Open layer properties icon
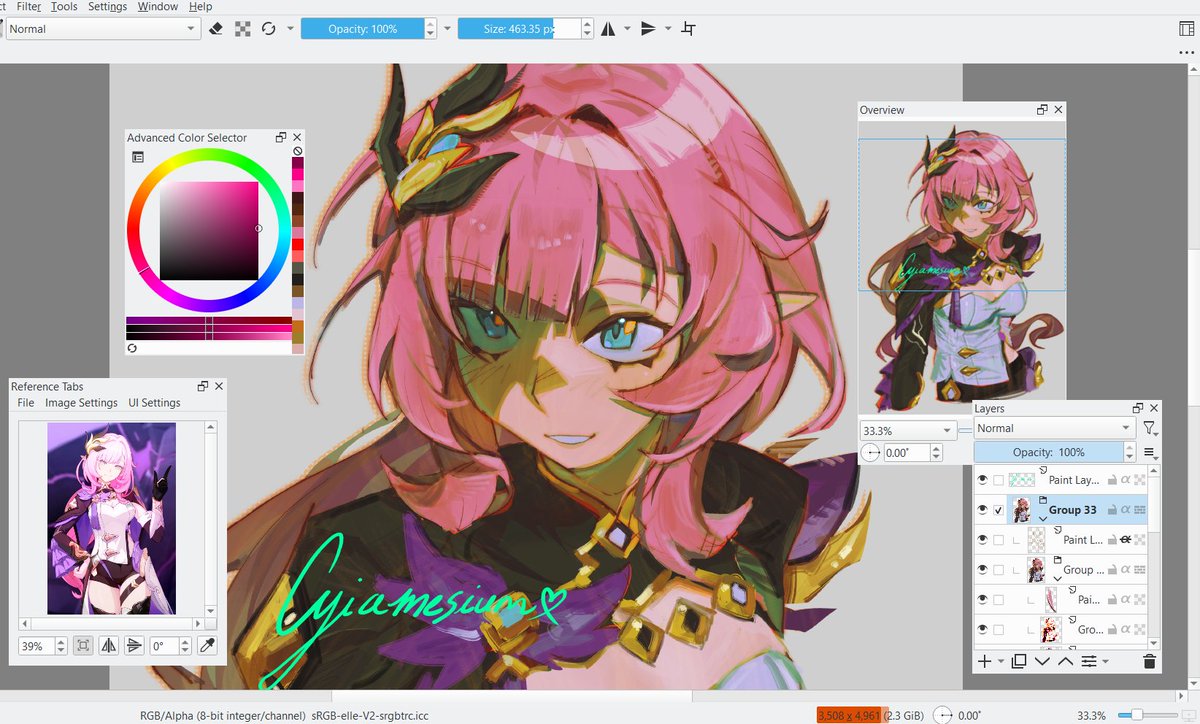Viewport: 1200px width, 724px height. pyautogui.click(x=1089, y=661)
